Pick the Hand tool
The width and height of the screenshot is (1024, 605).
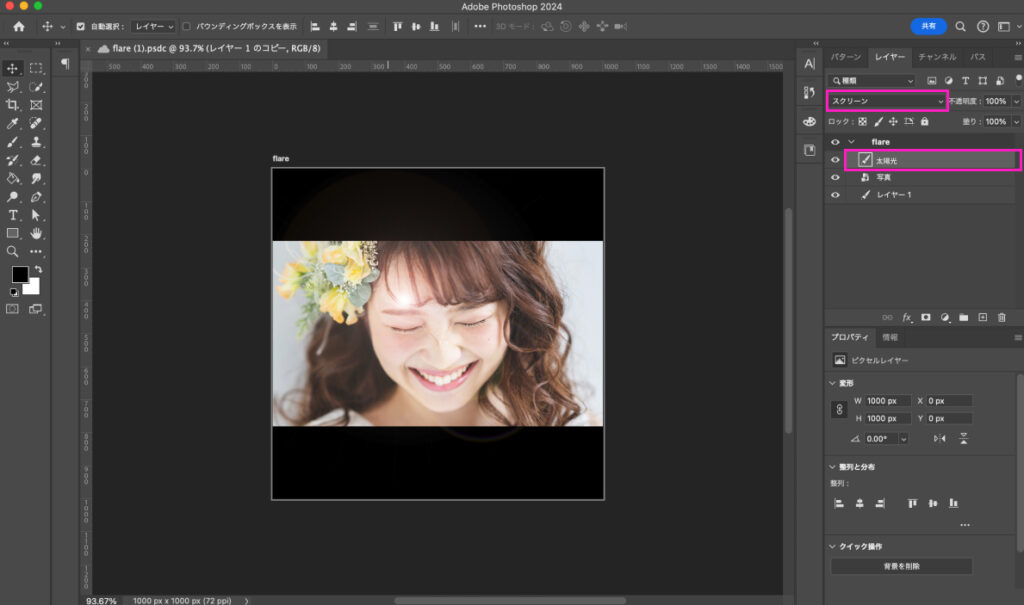coord(36,233)
